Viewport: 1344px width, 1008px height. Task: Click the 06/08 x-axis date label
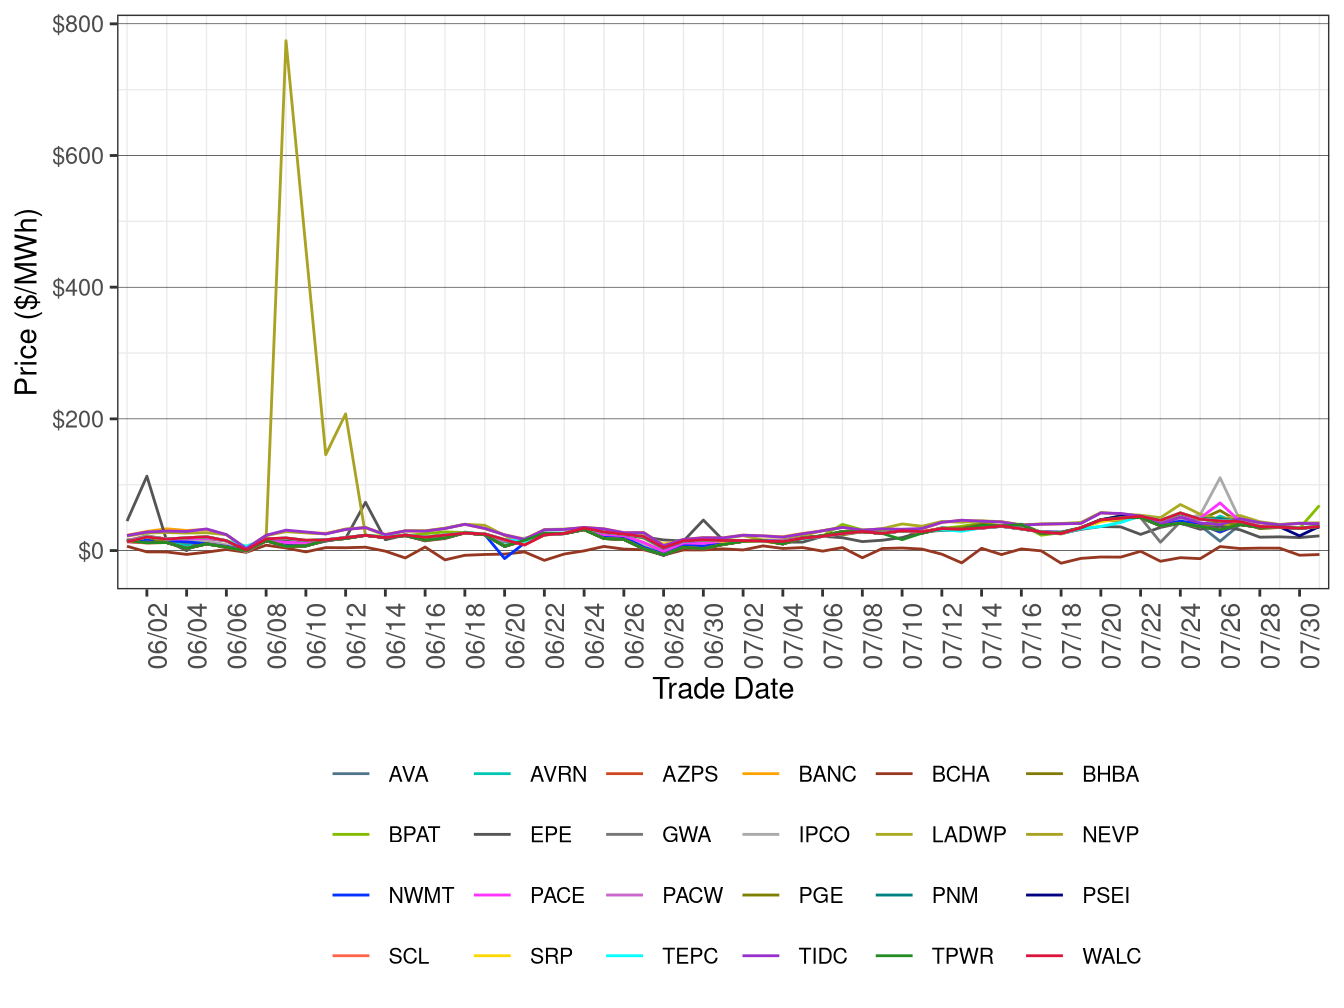[277, 635]
